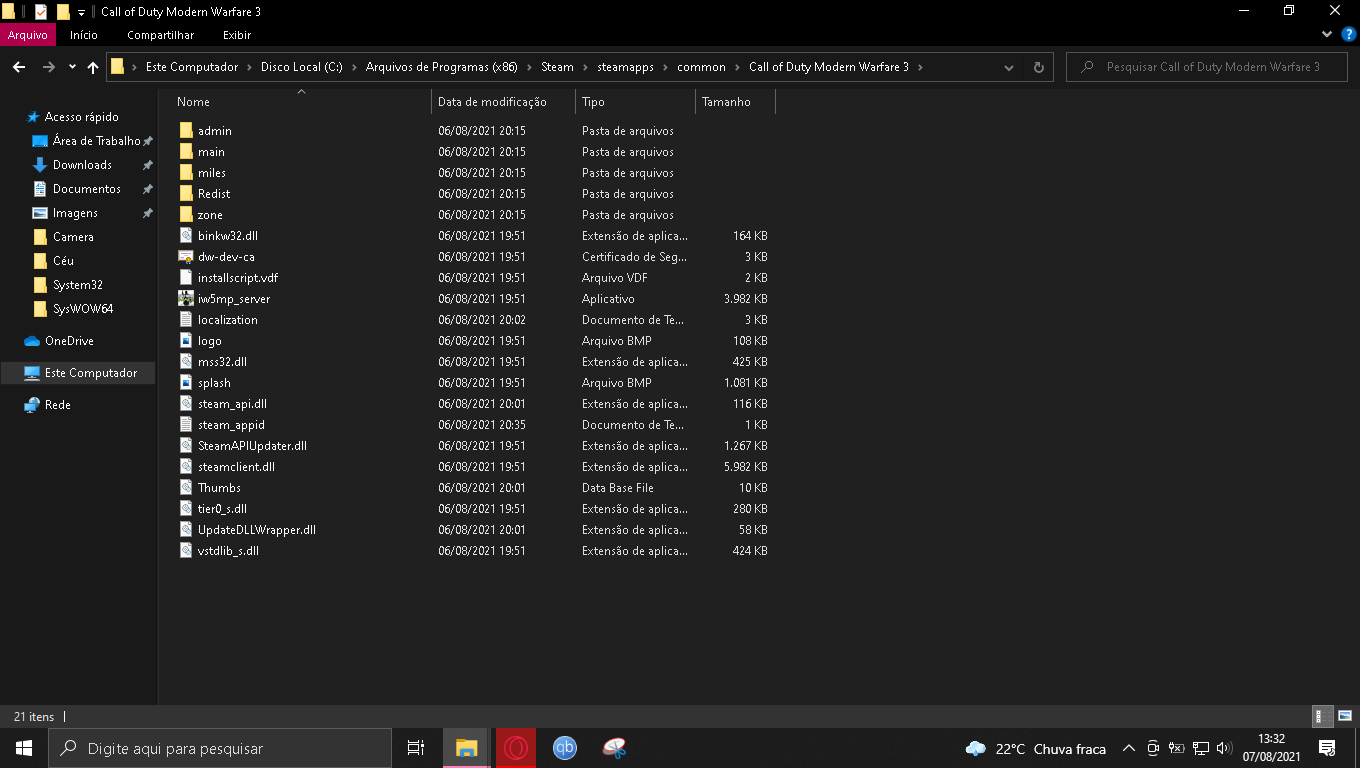Select the iw5mp_server application icon
The image size is (1360, 768).
[186, 299]
